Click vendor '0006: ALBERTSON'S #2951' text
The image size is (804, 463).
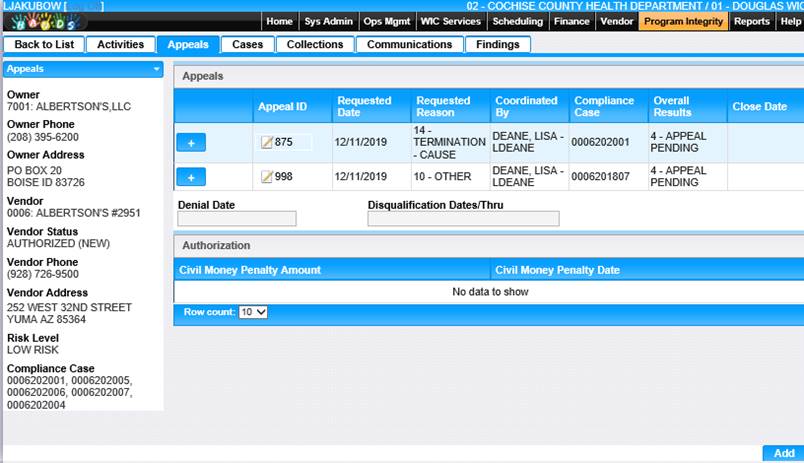73,213
